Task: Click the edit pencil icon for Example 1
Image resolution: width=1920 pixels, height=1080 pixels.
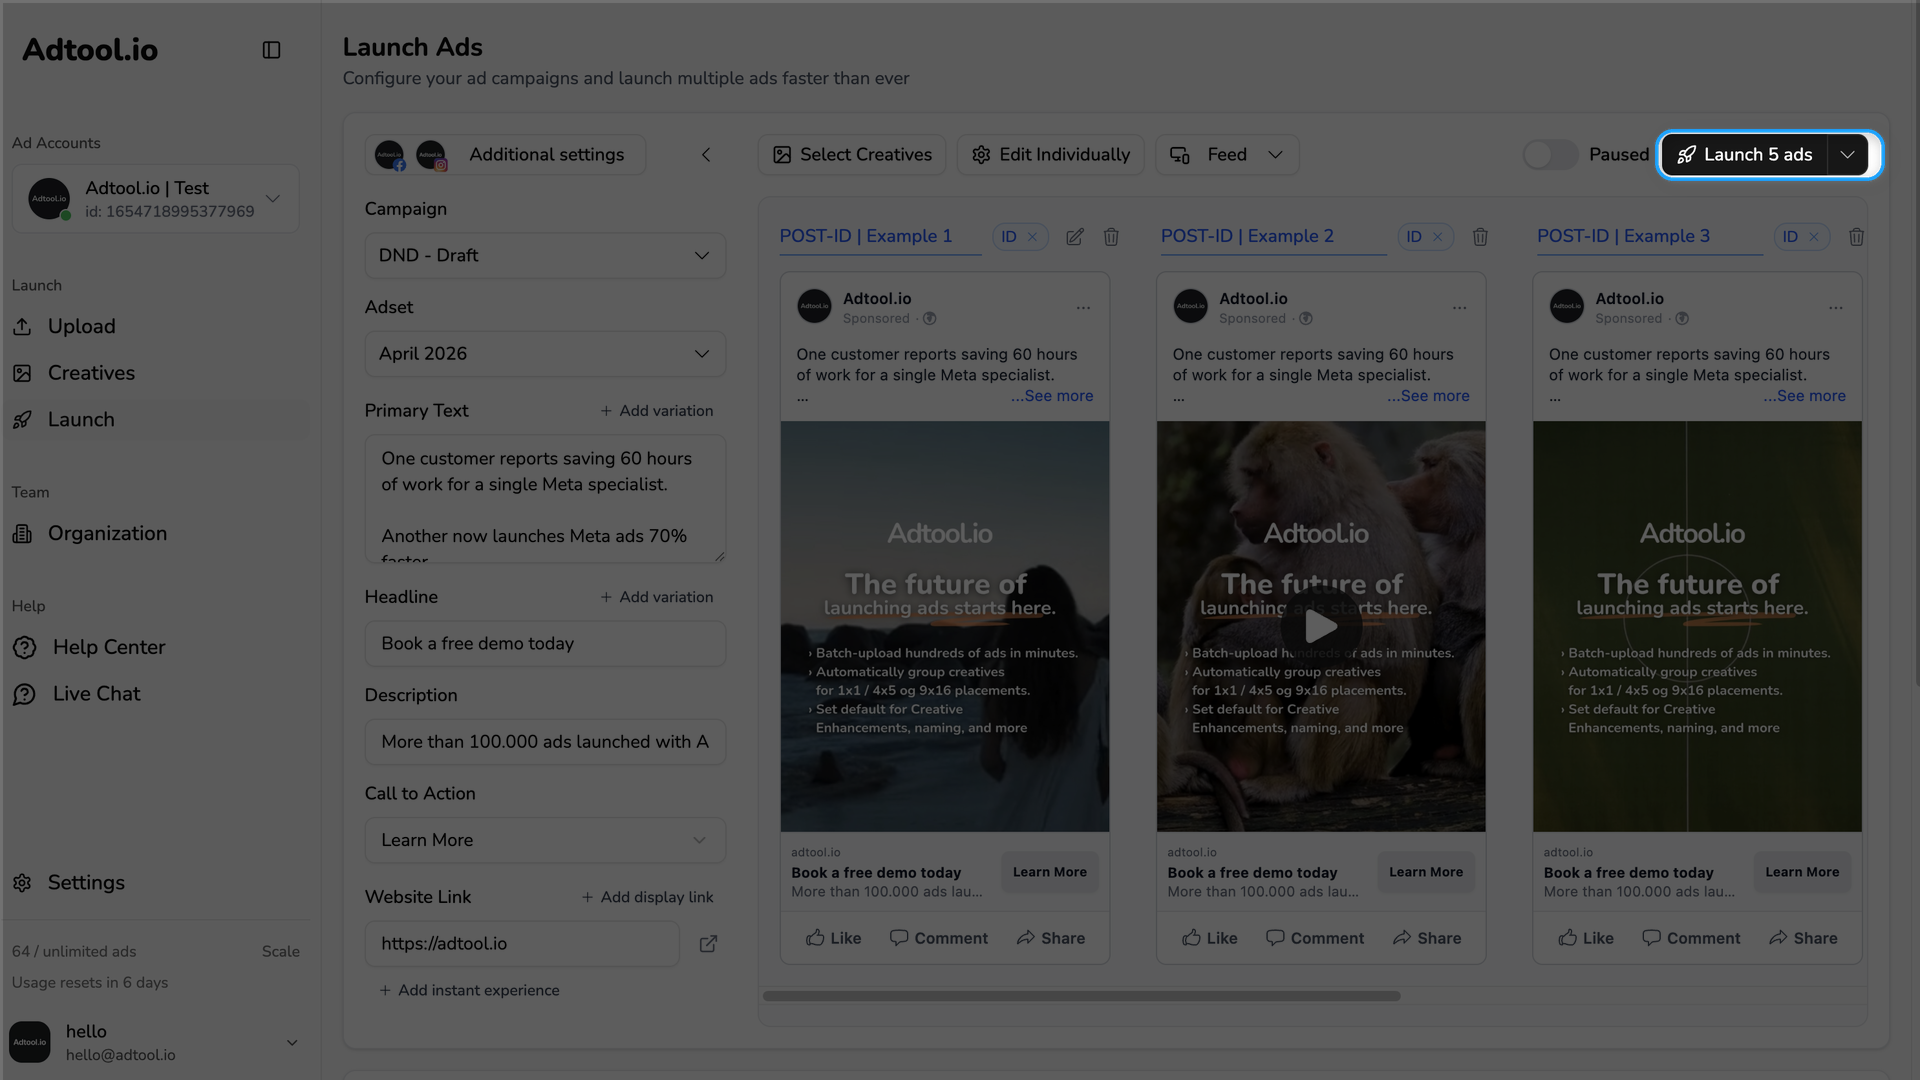Action: (x=1075, y=237)
